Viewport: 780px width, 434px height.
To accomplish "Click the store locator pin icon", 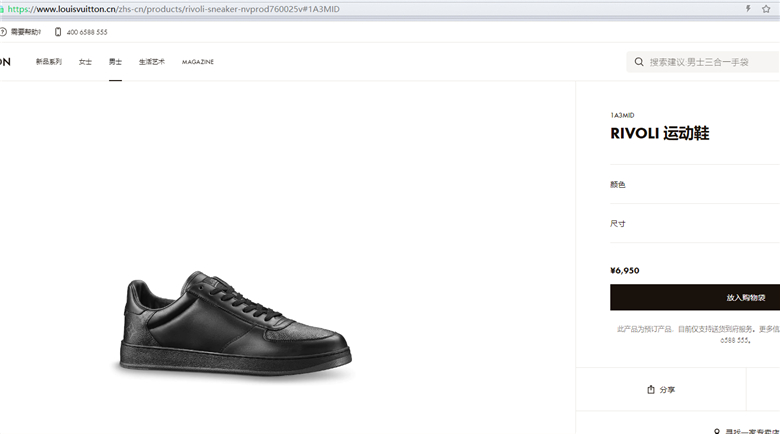I will click(x=717, y=431).
